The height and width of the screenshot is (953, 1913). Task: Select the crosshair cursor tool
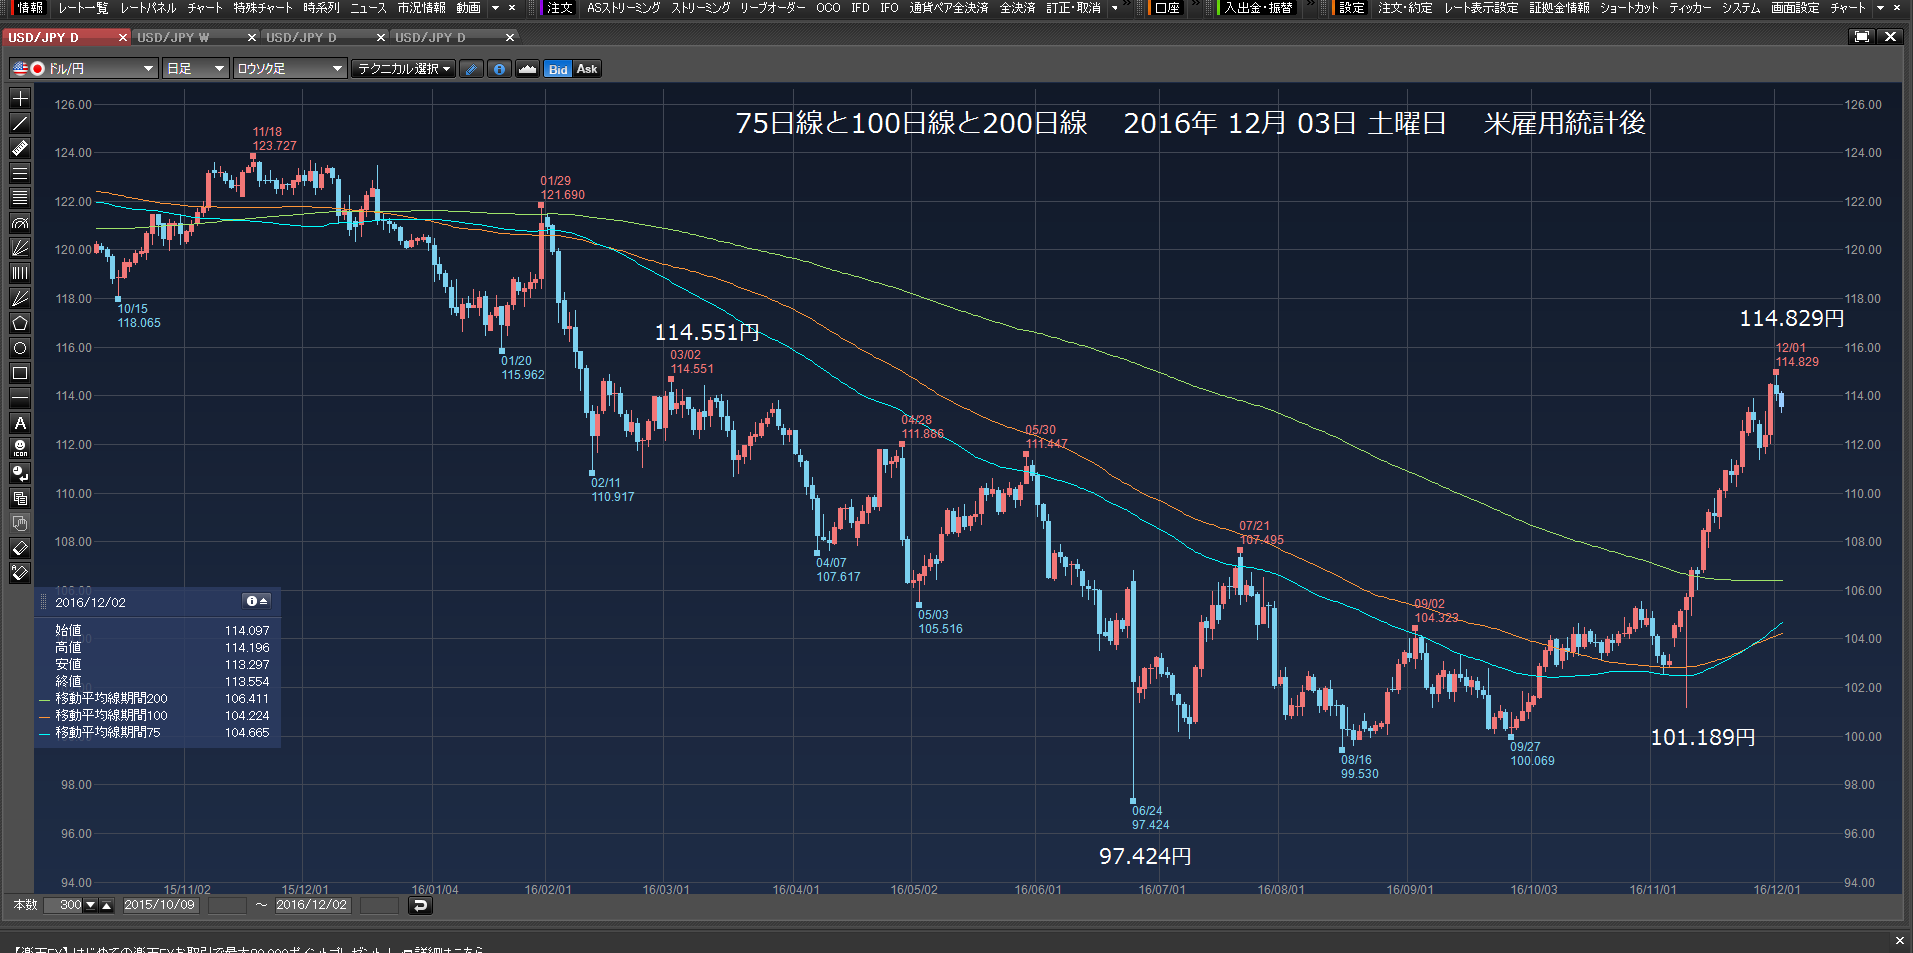tap(20, 98)
